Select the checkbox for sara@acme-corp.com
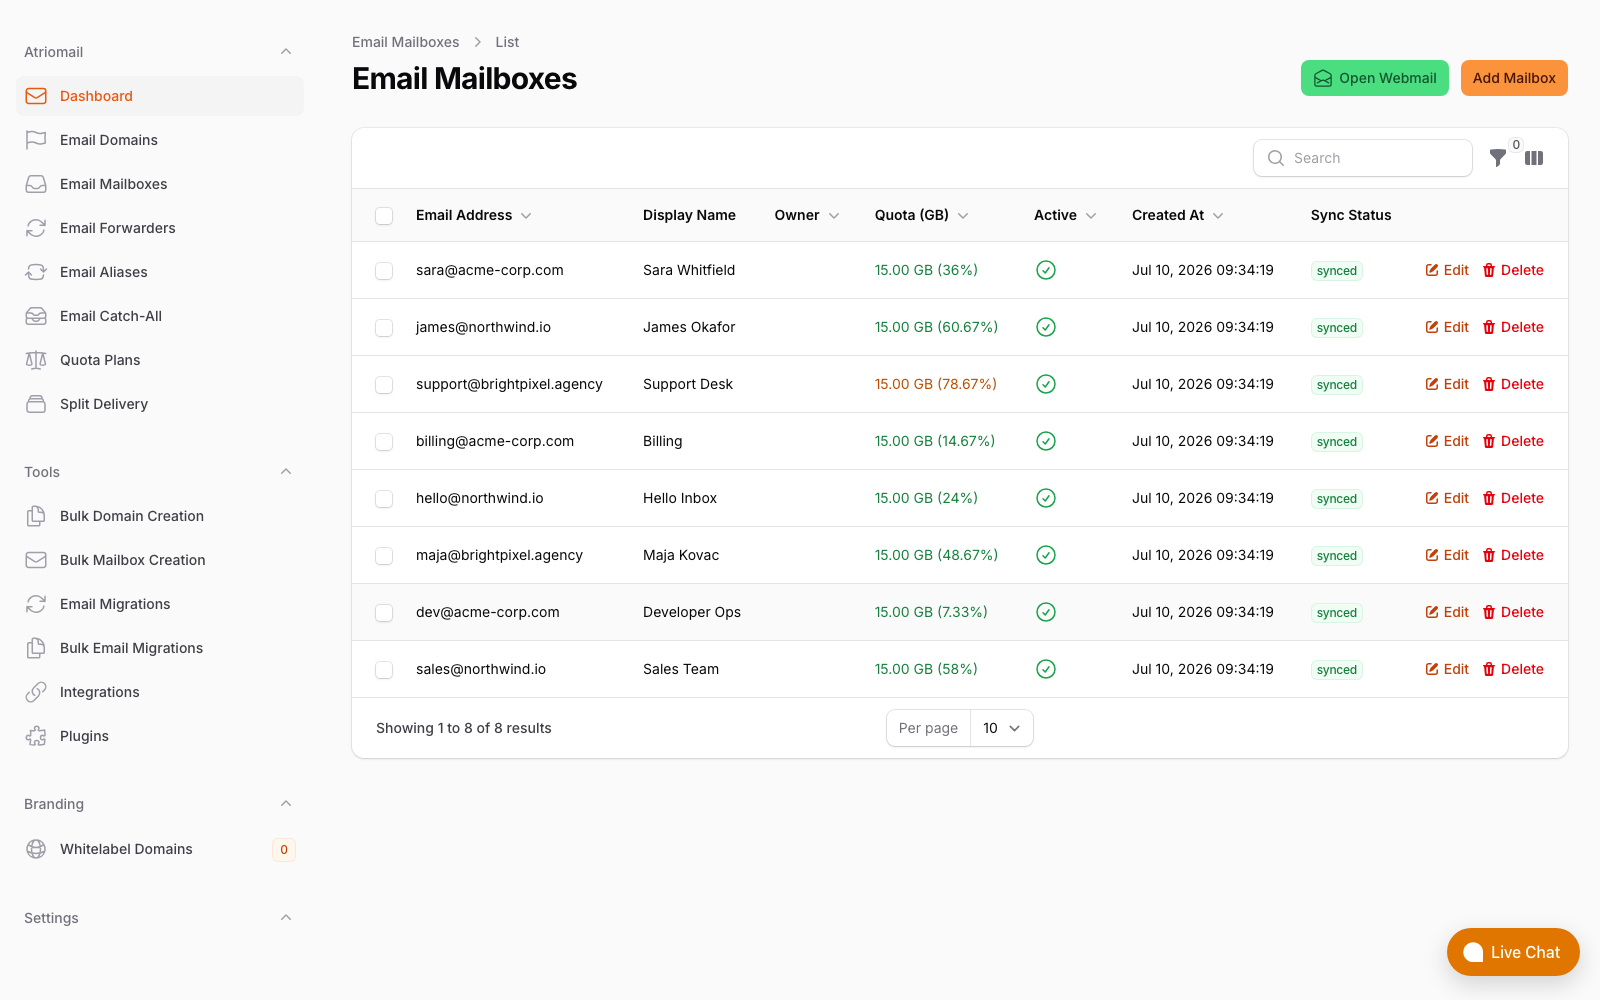This screenshot has height=1000, width=1600. 384,271
